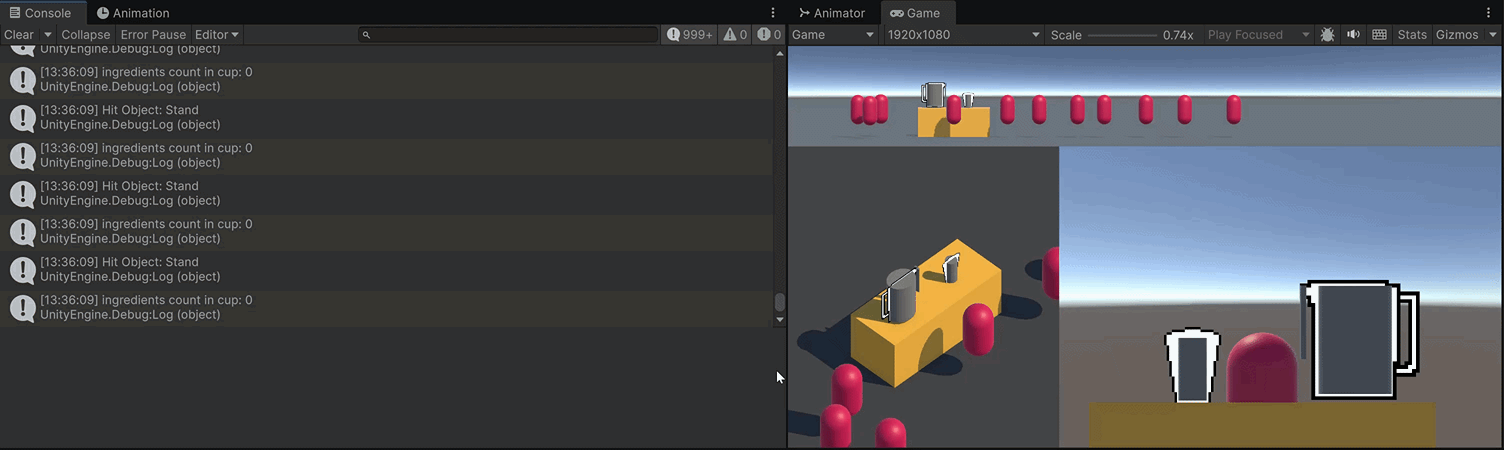The height and width of the screenshot is (450, 1504).
Task: Open the Play Focused dropdown
Action: tap(1258, 34)
